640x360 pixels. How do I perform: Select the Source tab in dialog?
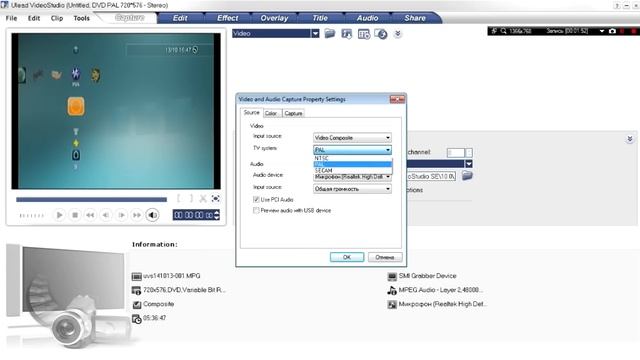[x=251, y=113]
